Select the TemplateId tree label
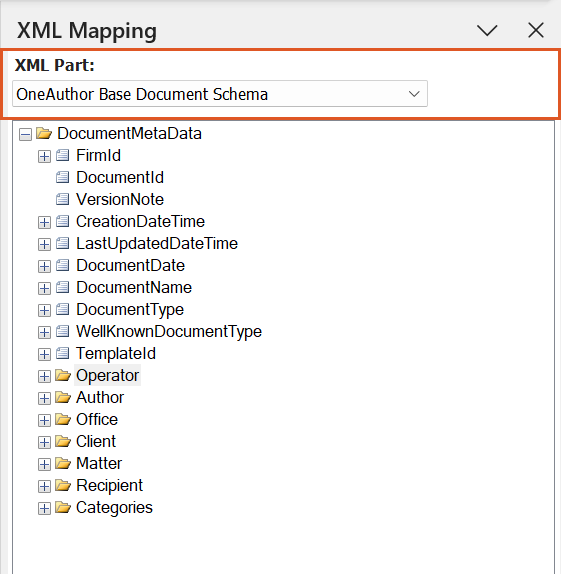 [x=116, y=354]
